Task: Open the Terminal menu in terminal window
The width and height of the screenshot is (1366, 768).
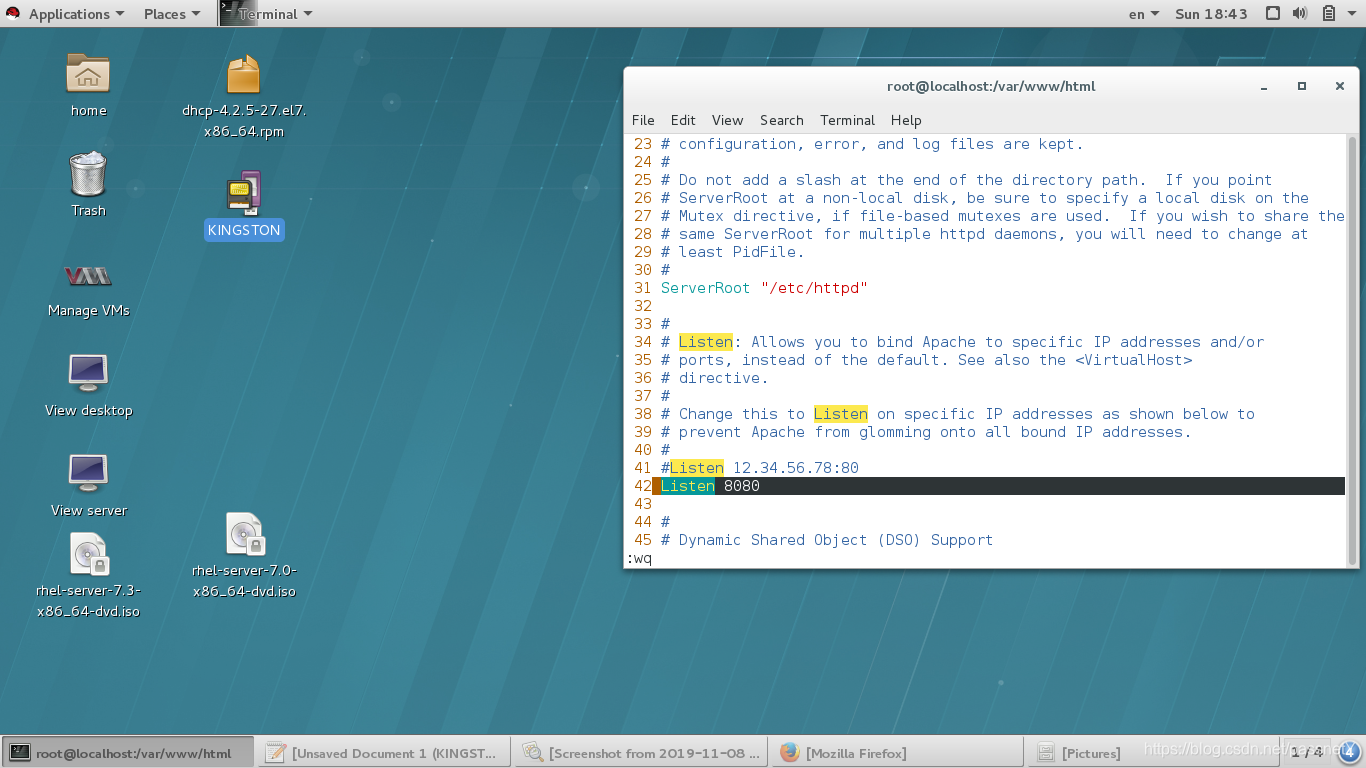Action: (x=847, y=120)
